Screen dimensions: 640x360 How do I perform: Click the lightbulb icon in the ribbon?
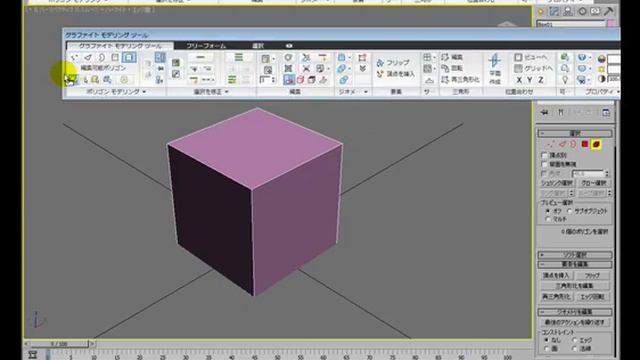pyautogui.click(x=565, y=80)
